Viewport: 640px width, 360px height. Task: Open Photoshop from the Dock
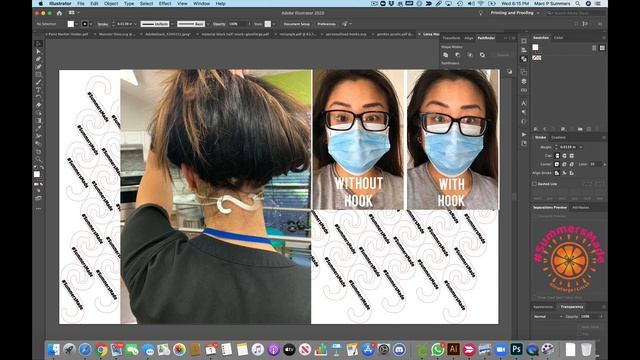tap(516, 349)
